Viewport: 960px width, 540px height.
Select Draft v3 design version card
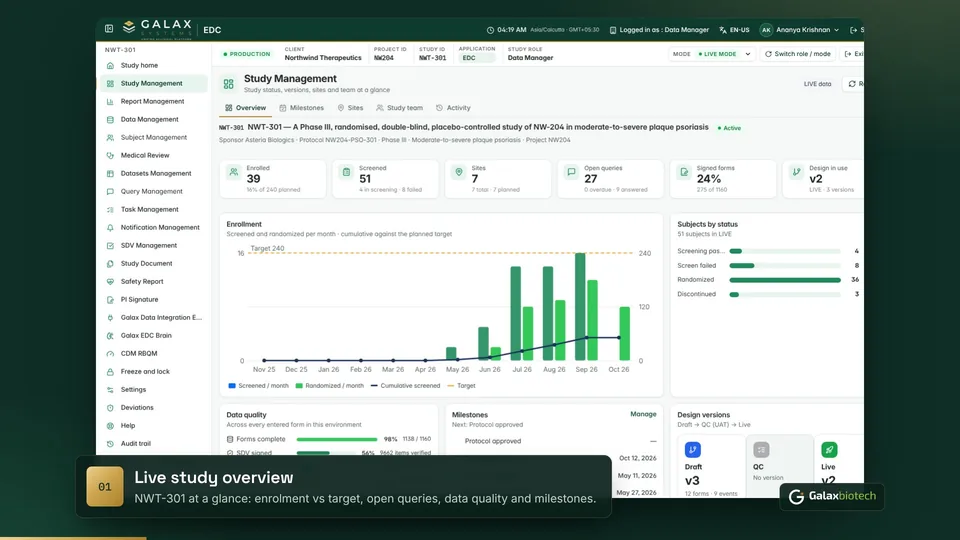(x=711, y=467)
